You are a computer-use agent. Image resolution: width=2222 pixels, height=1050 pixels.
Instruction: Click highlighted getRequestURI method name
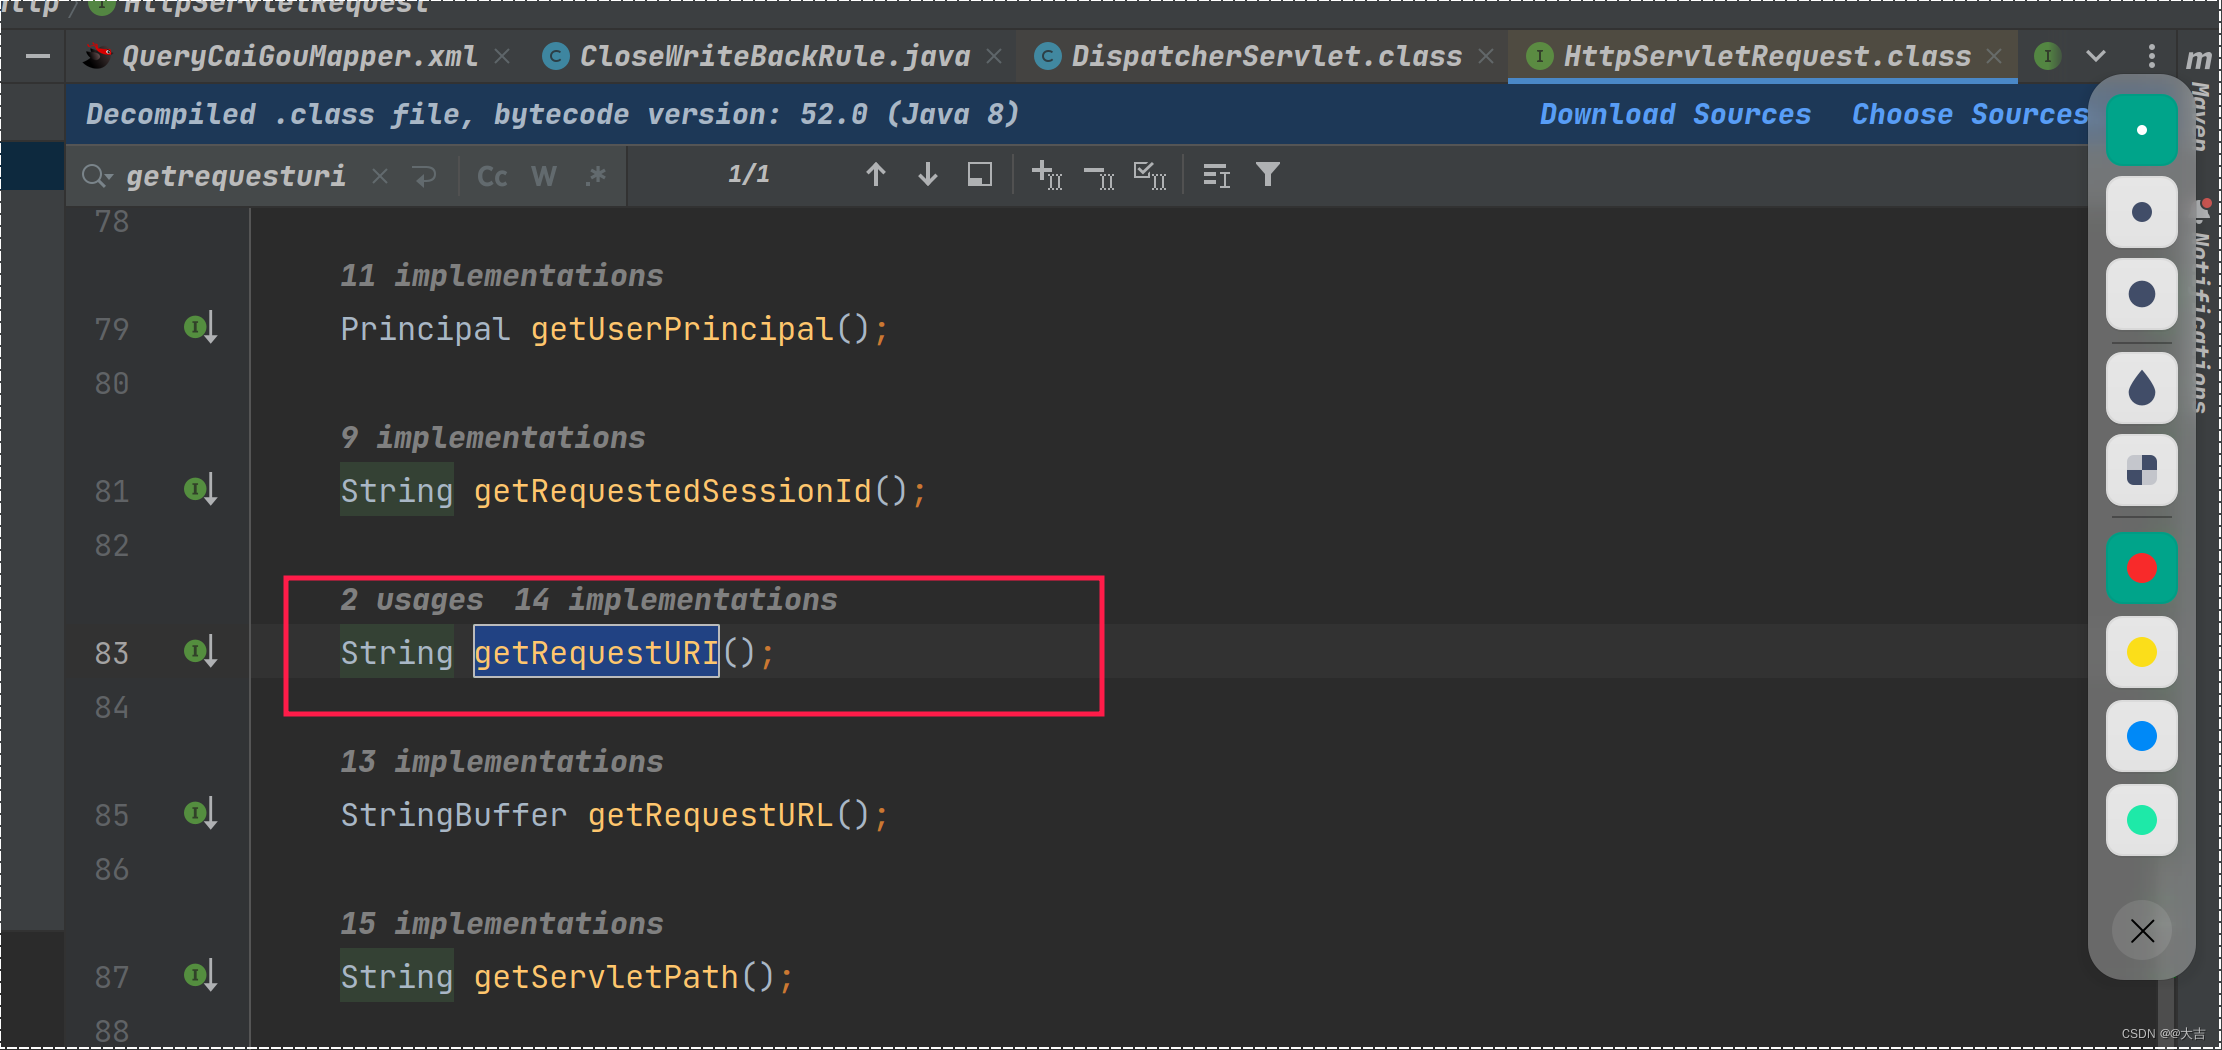tap(596, 653)
